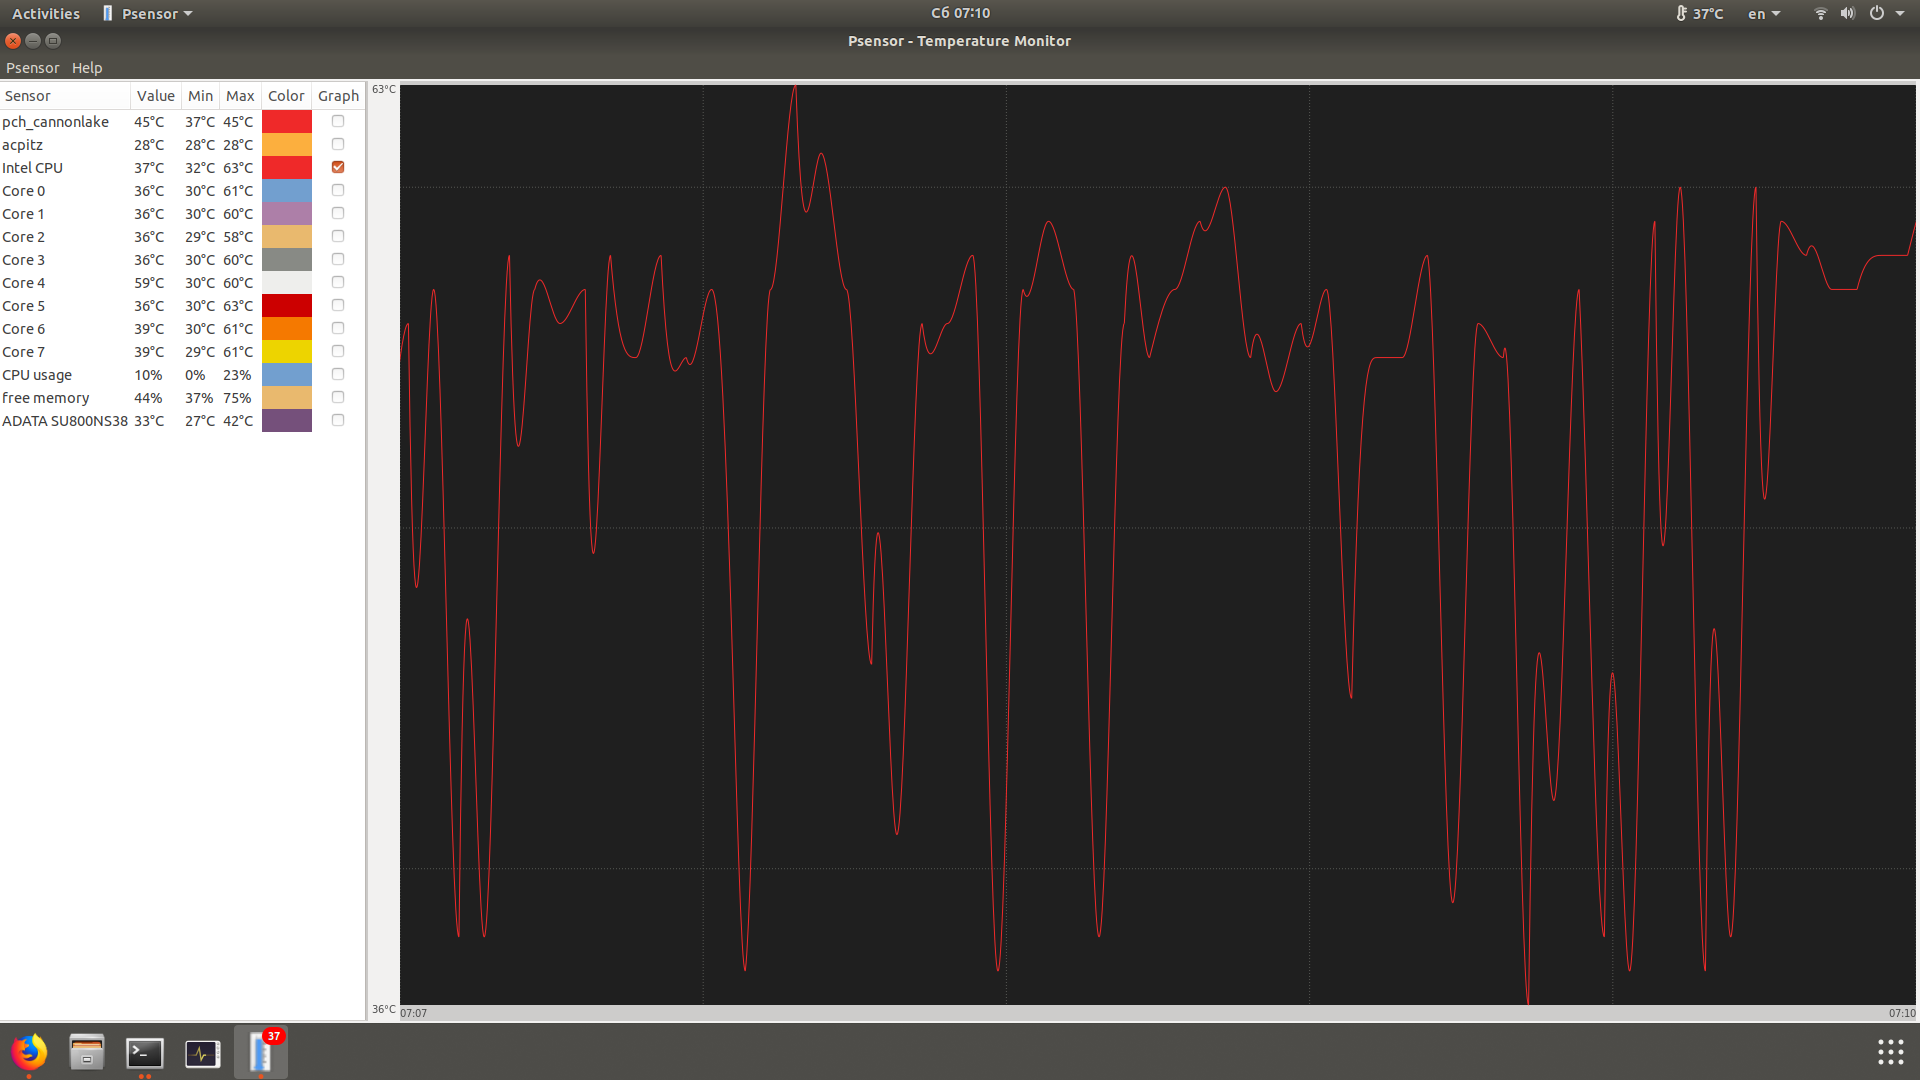Click the Wi-Fi status icon

coord(1820,14)
